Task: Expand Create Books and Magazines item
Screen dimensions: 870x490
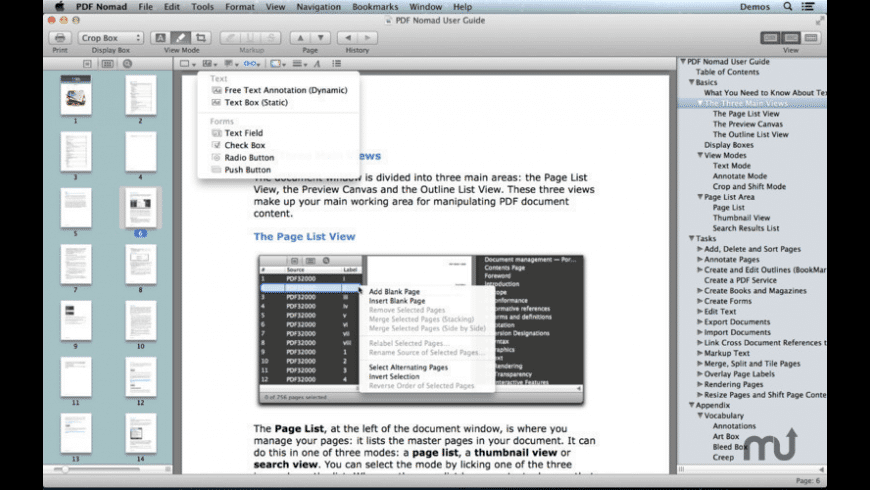Action: pos(700,290)
